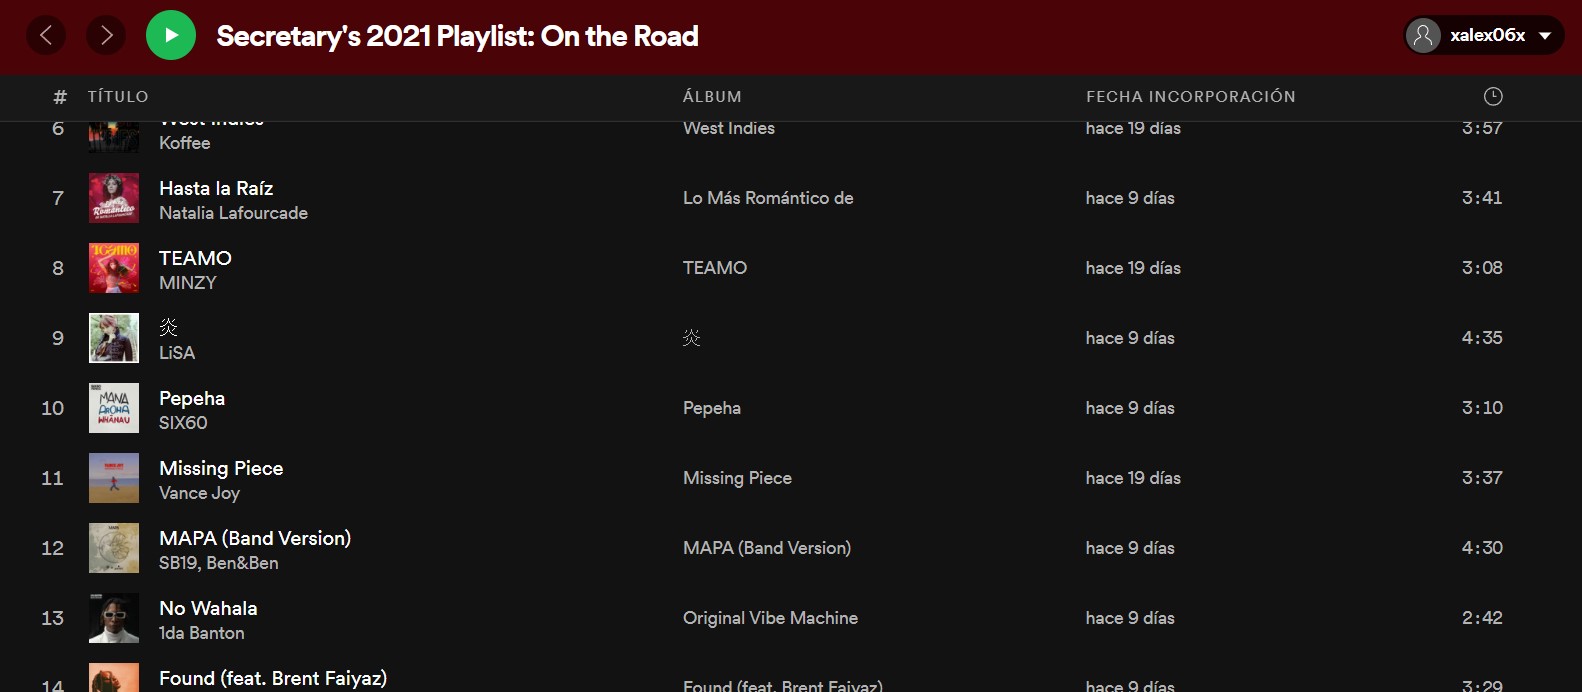Image resolution: width=1582 pixels, height=692 pixels.
Task: Open artist Vance Joy link
Action: pos(199,493)
